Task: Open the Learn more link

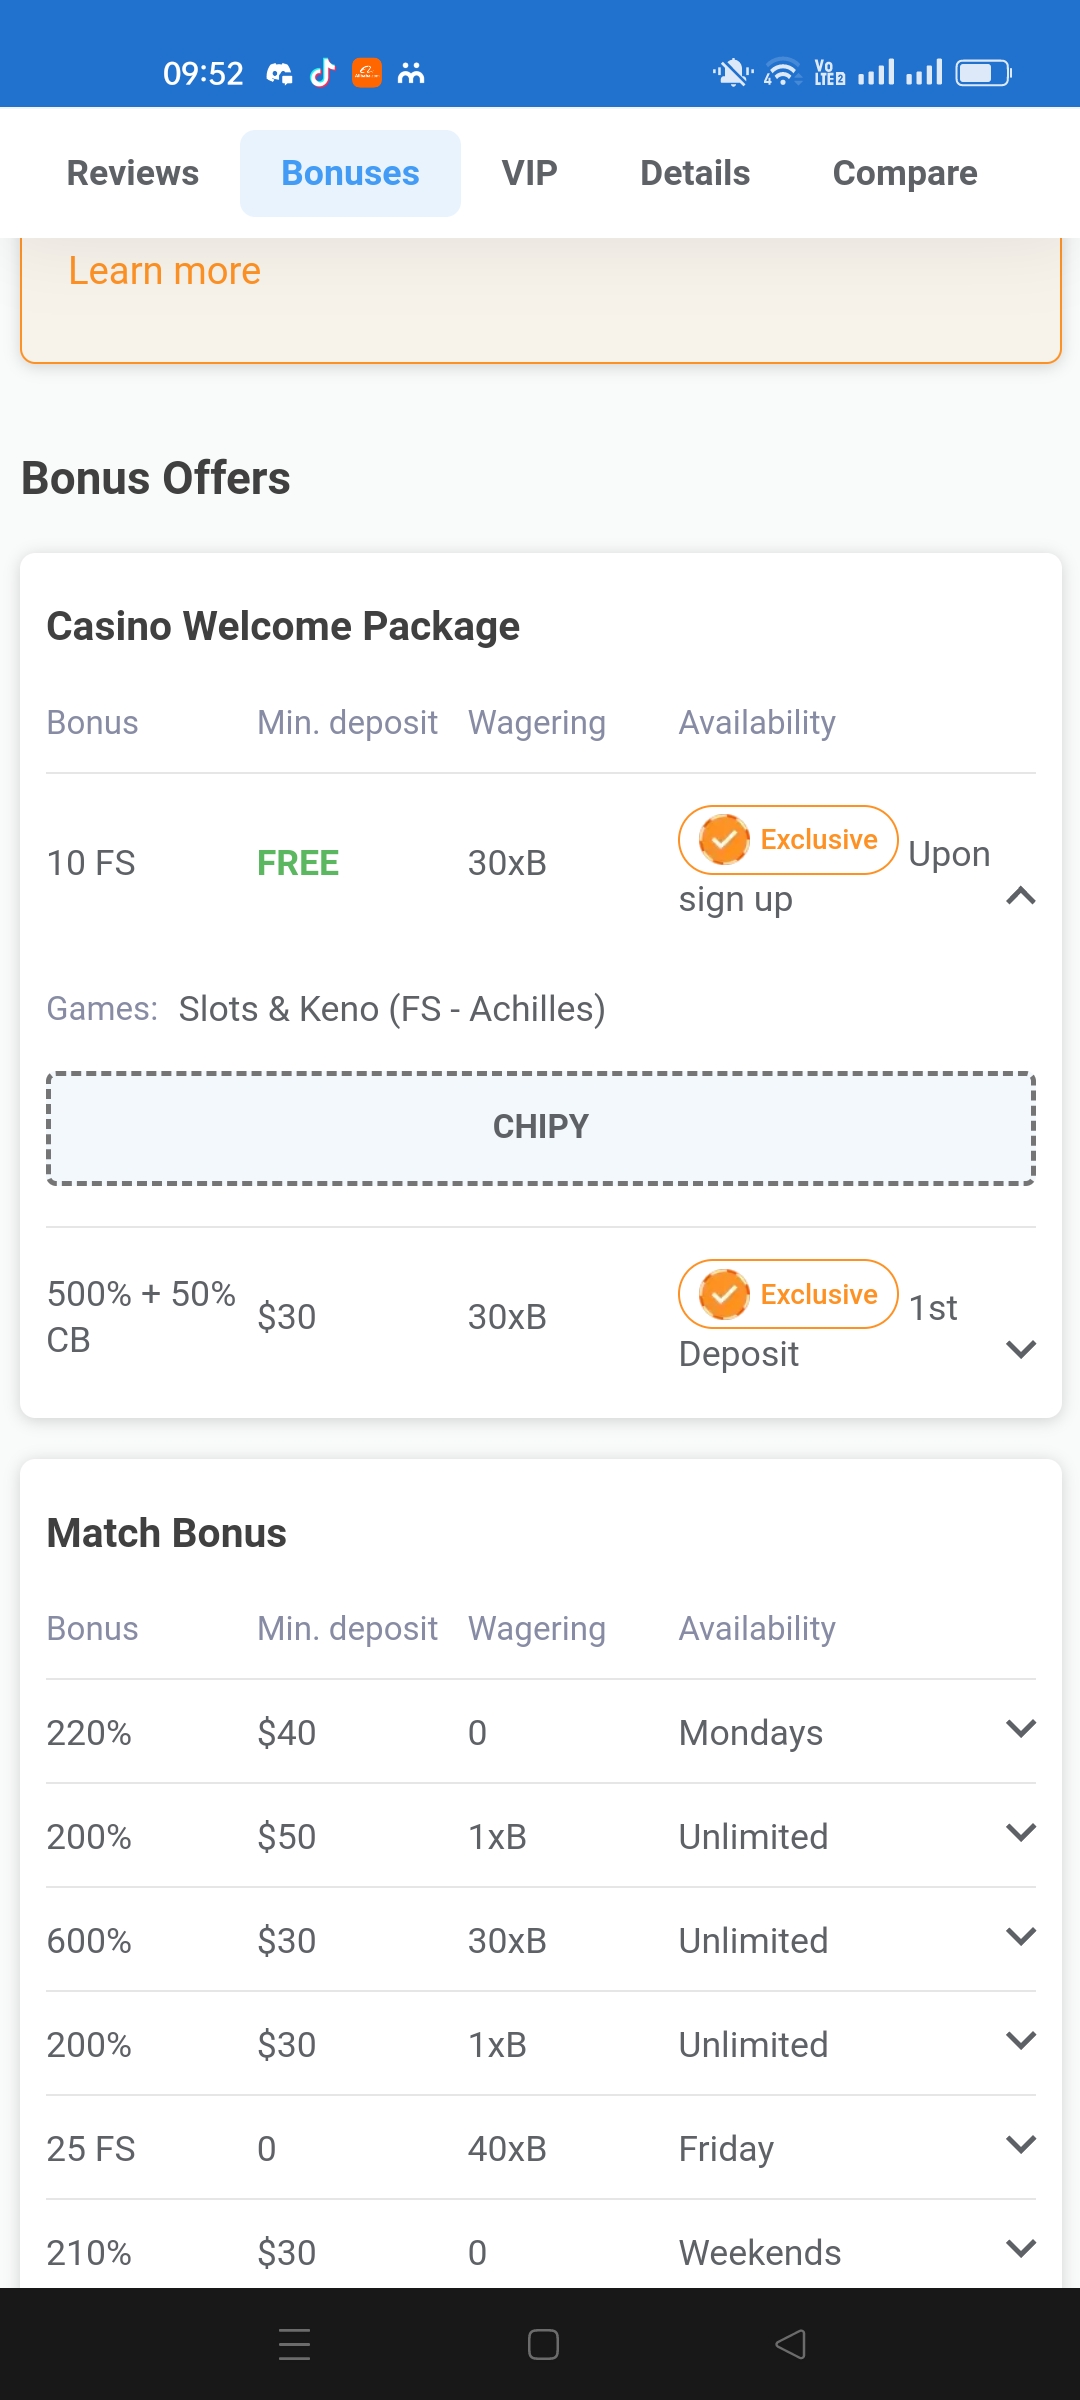Action: click(x=165, y=271)
